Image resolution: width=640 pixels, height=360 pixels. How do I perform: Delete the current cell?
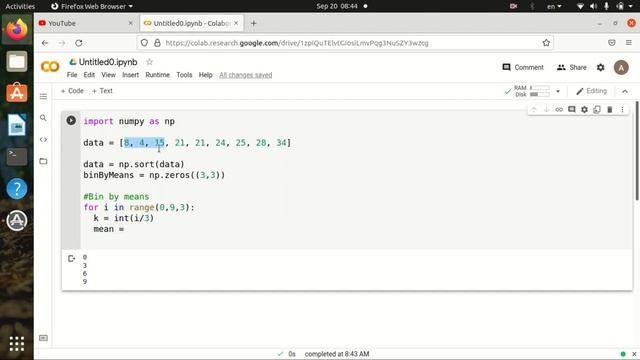tap(610, 109)
